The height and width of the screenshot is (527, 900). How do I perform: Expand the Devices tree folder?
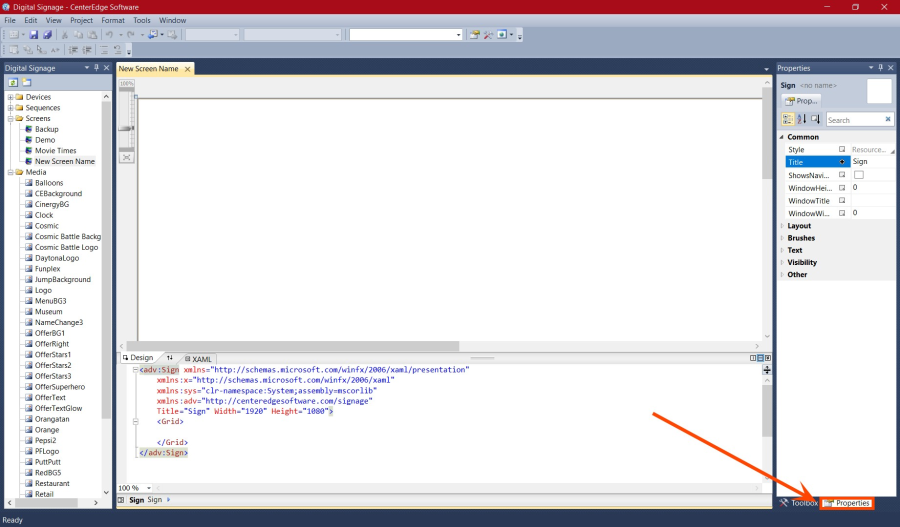tap(10, 97)
